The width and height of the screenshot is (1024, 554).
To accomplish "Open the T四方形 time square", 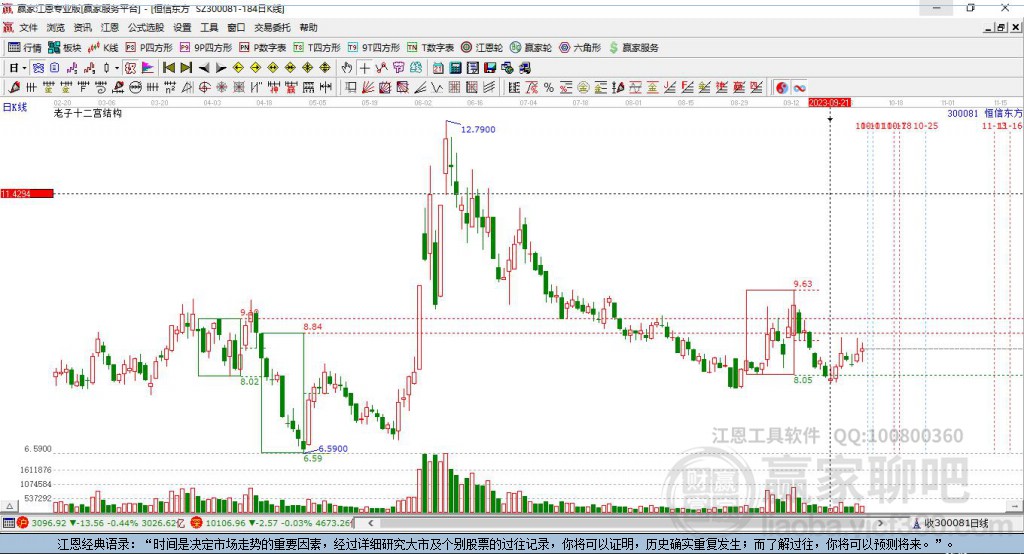I will tap(317, 48).
